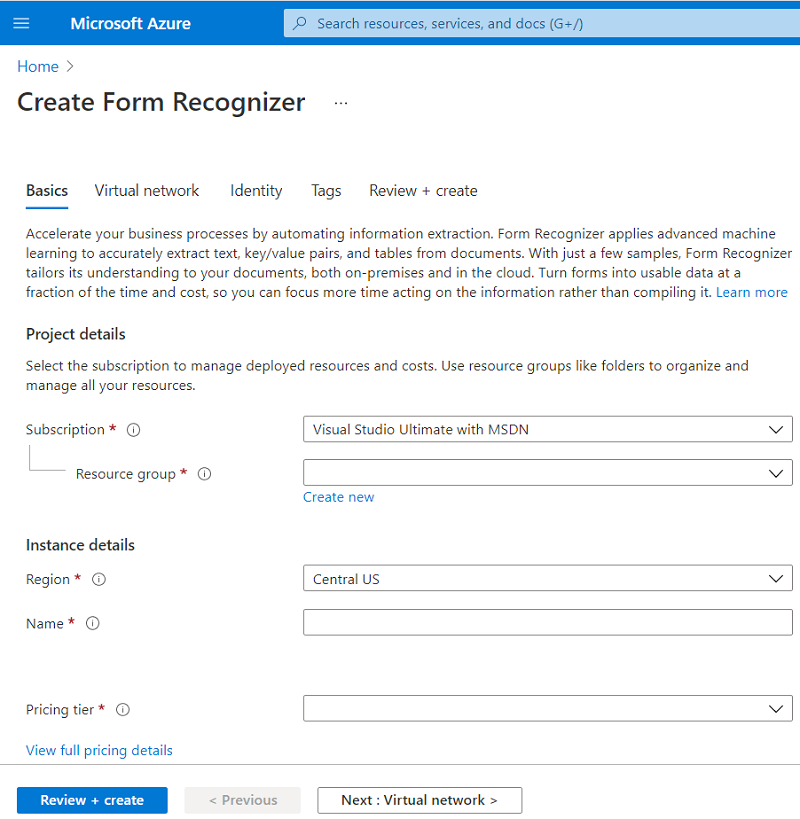Expand the Resource group dropdown
This screenshot has height=819, width=800.
(x=547, y=472)
